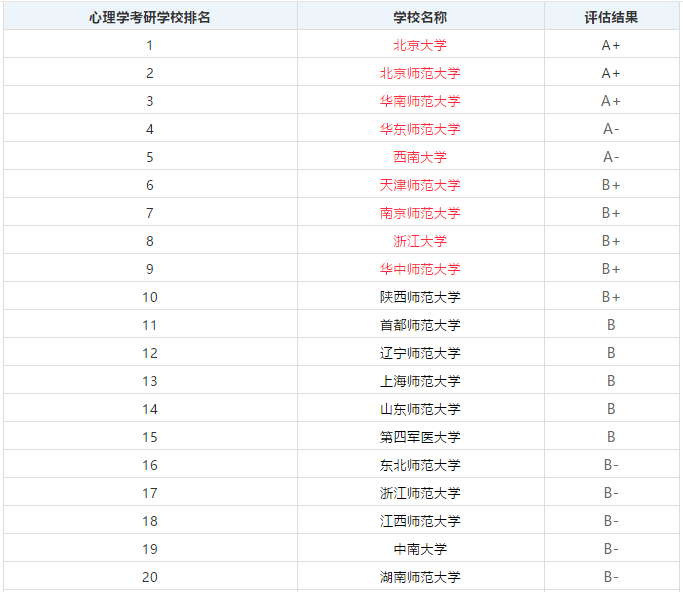Image resolution: width=683 pixels, height=592 pixels.
Task: Click the B grade for 首都师范大学
Action: pyautogui.click(x=611, y=325)
